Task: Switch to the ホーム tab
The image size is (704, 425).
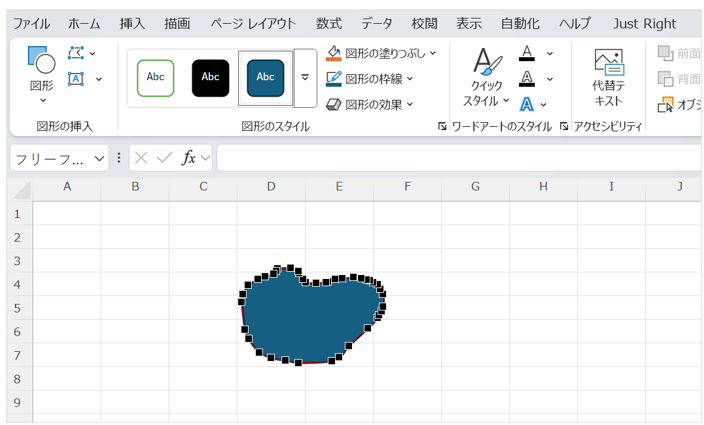Action: click(84, 23)
